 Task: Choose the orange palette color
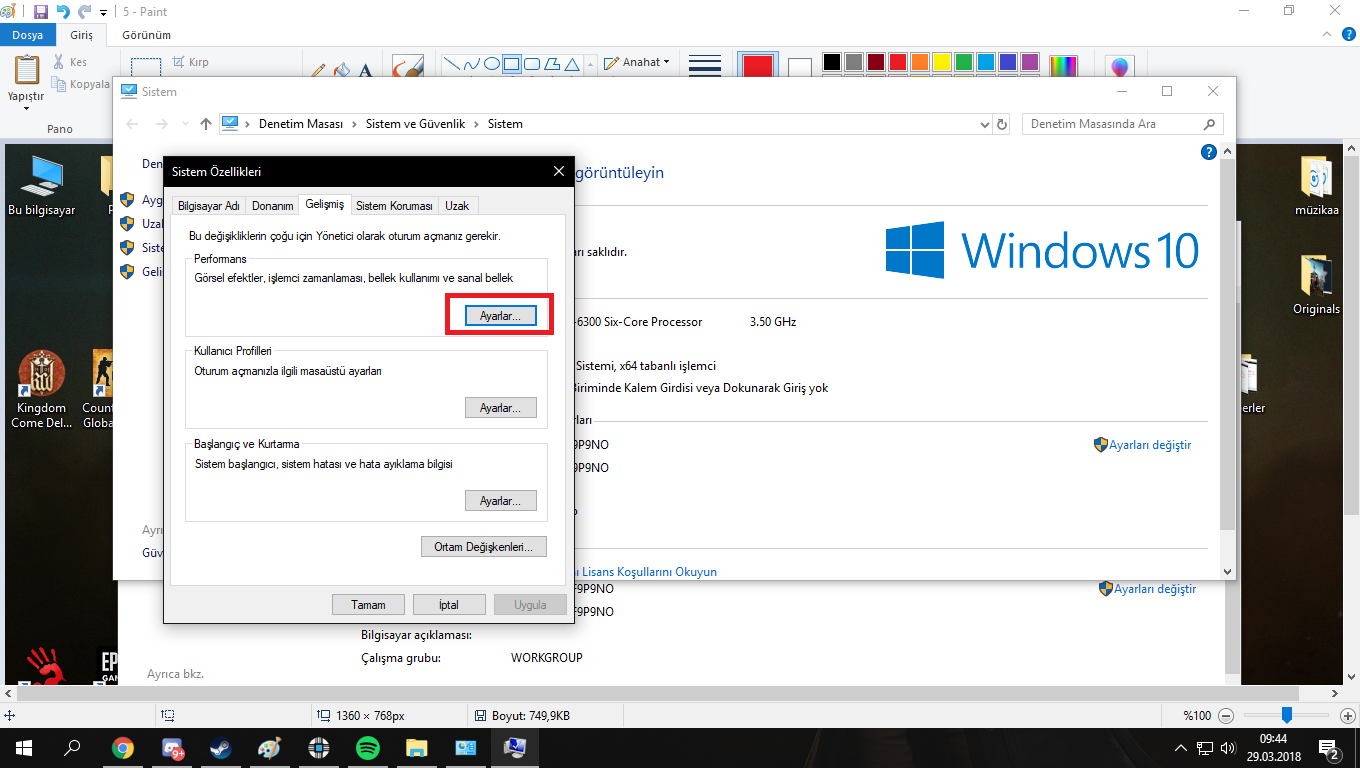click(919, 62)
